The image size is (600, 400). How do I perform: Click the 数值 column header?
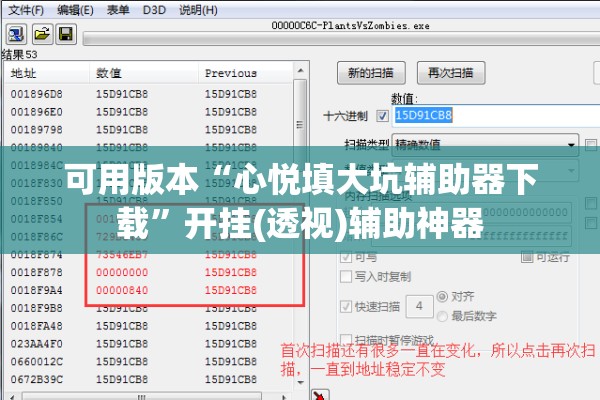144,73
